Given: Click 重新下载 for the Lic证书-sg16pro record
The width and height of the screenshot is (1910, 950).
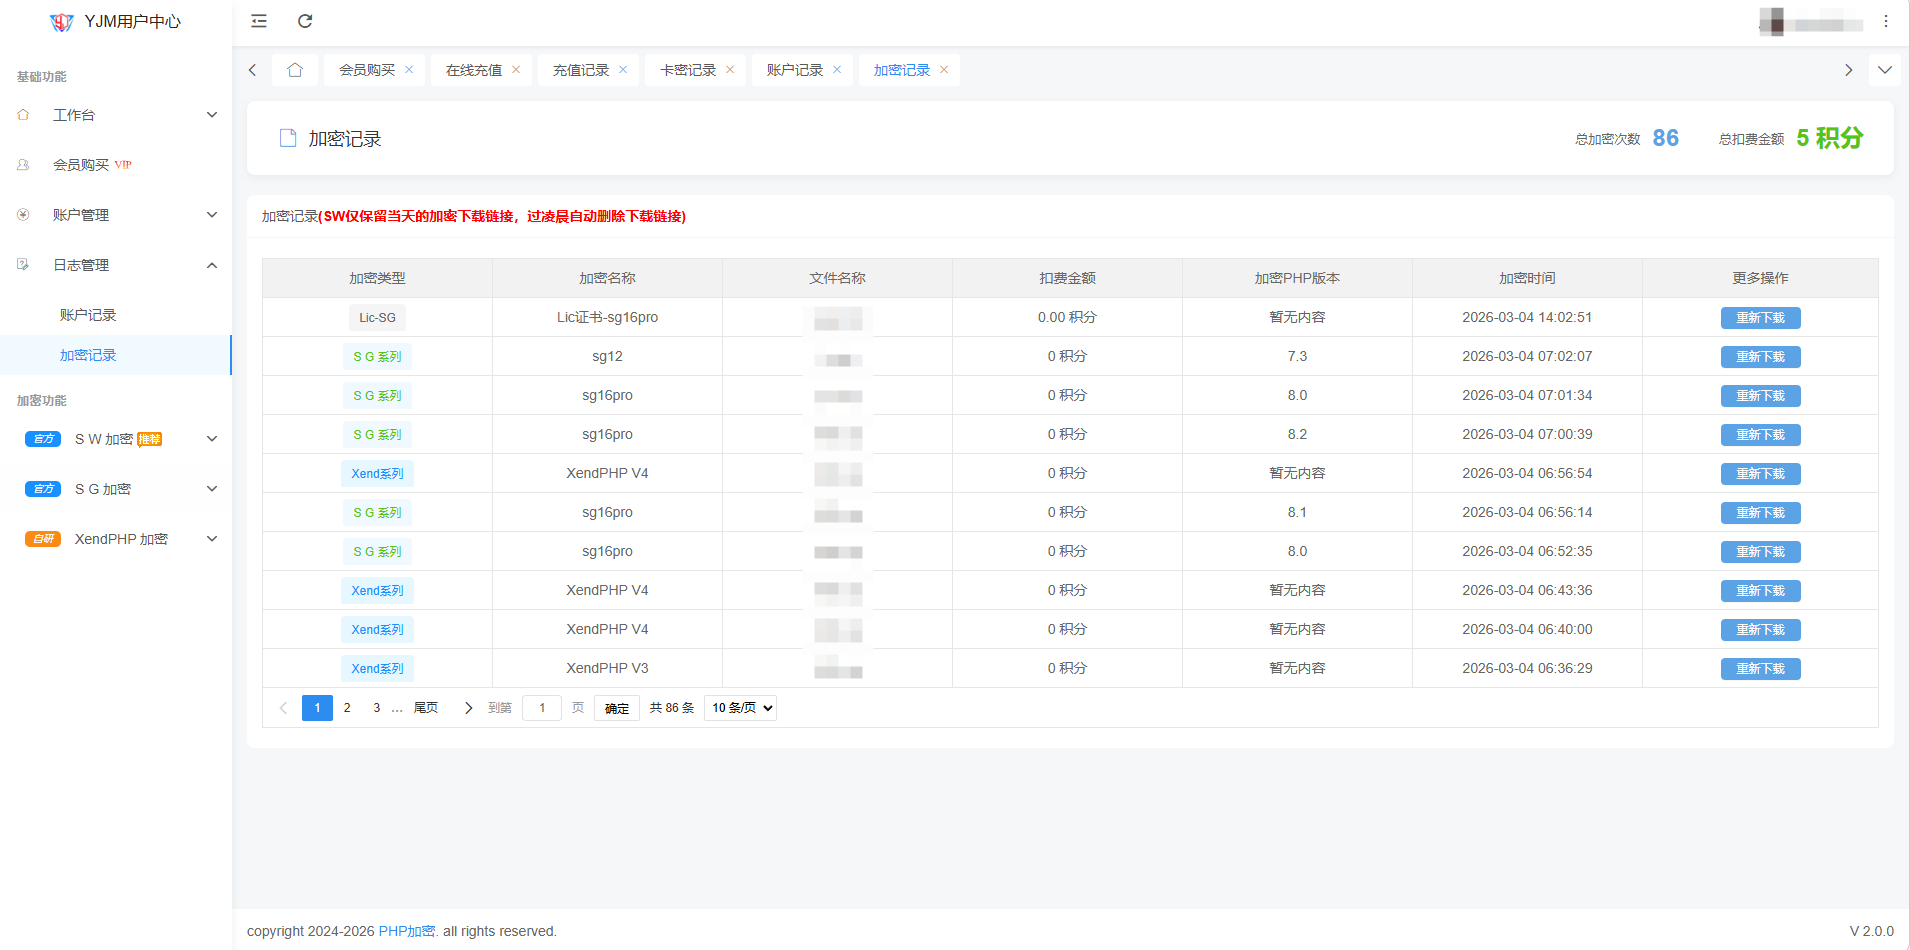Looking at the screenshot, I should pos(1760,318).
